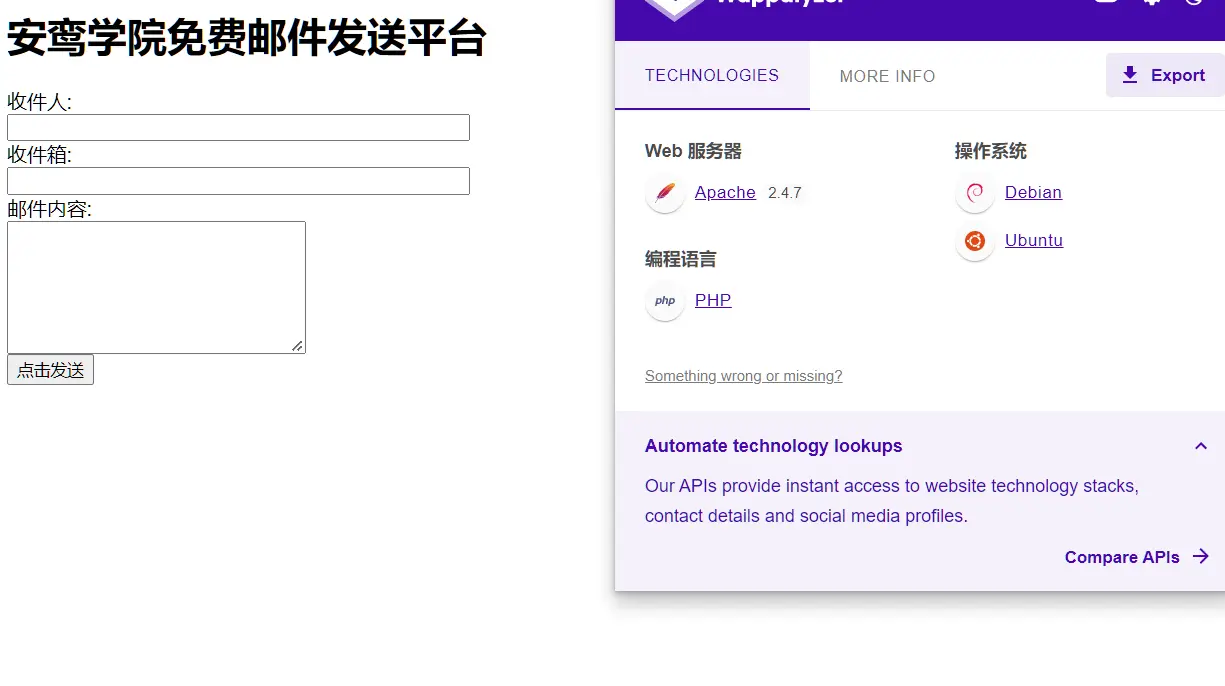
Task: Click the arrow icon beside Compare APIs
Action: (x=1201, y=557)
